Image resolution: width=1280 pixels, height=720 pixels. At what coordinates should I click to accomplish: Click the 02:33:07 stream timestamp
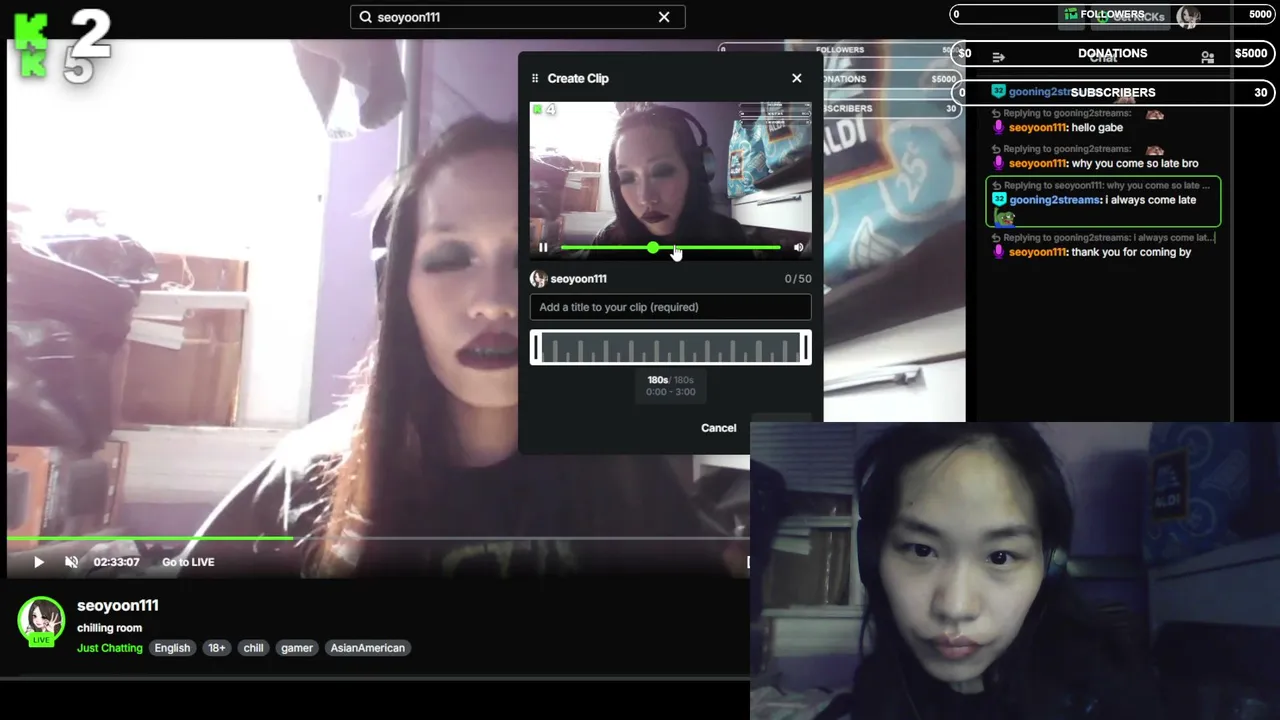tap(116, 562)
